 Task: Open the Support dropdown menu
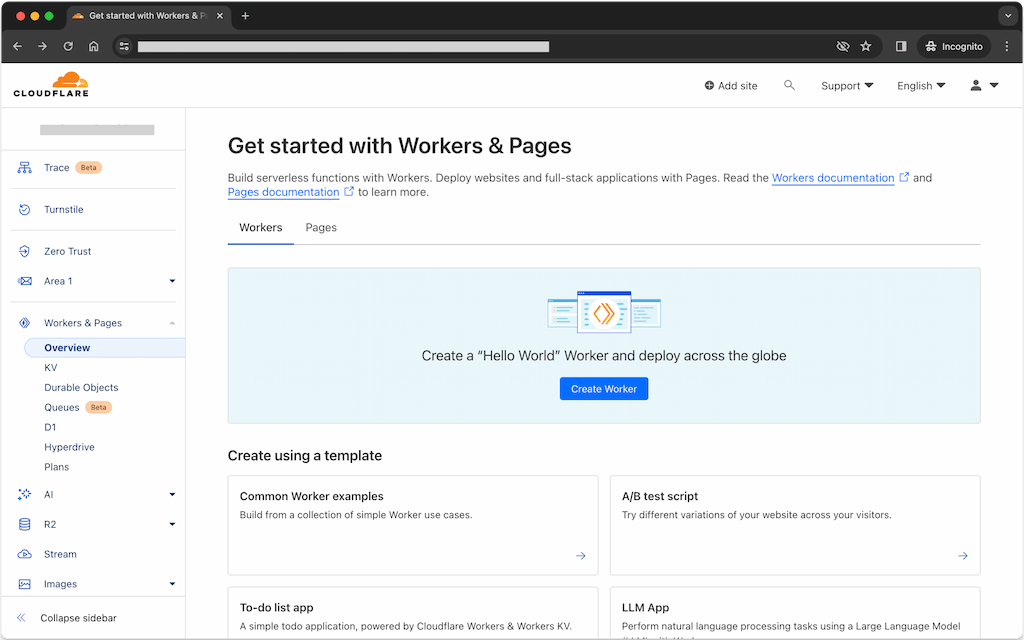847,86
